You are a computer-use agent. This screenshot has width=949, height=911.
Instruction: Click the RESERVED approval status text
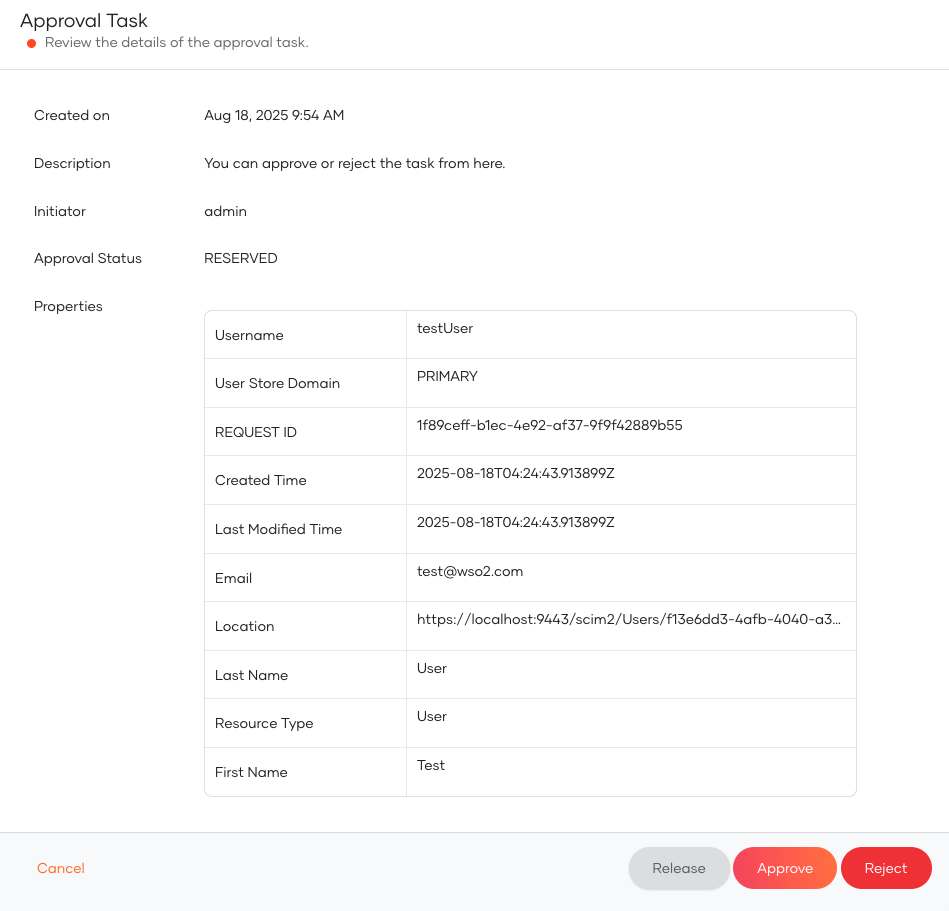[241, 258]
